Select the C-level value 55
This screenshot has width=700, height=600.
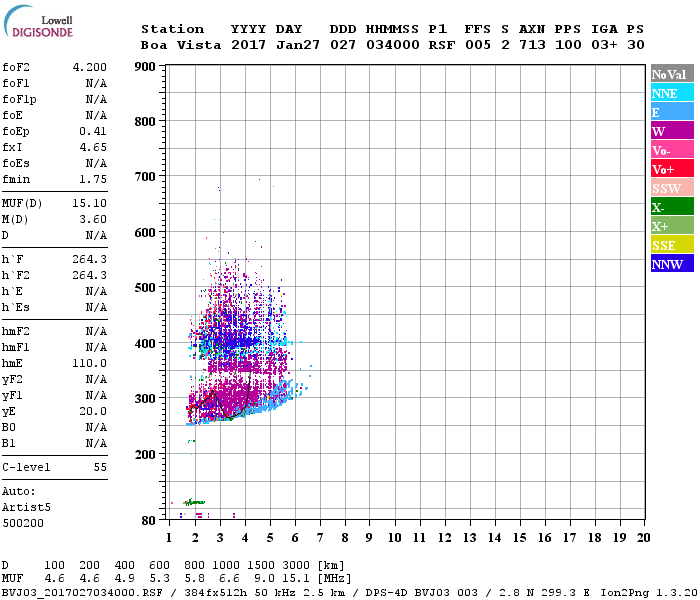pos(100,467)
